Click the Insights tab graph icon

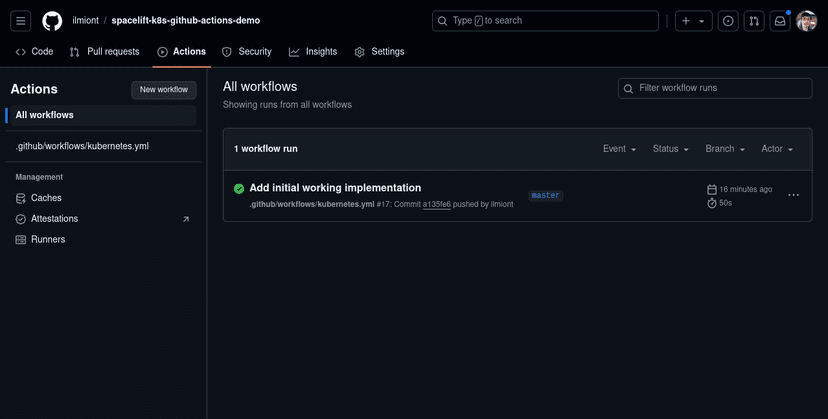coord(294,52)
